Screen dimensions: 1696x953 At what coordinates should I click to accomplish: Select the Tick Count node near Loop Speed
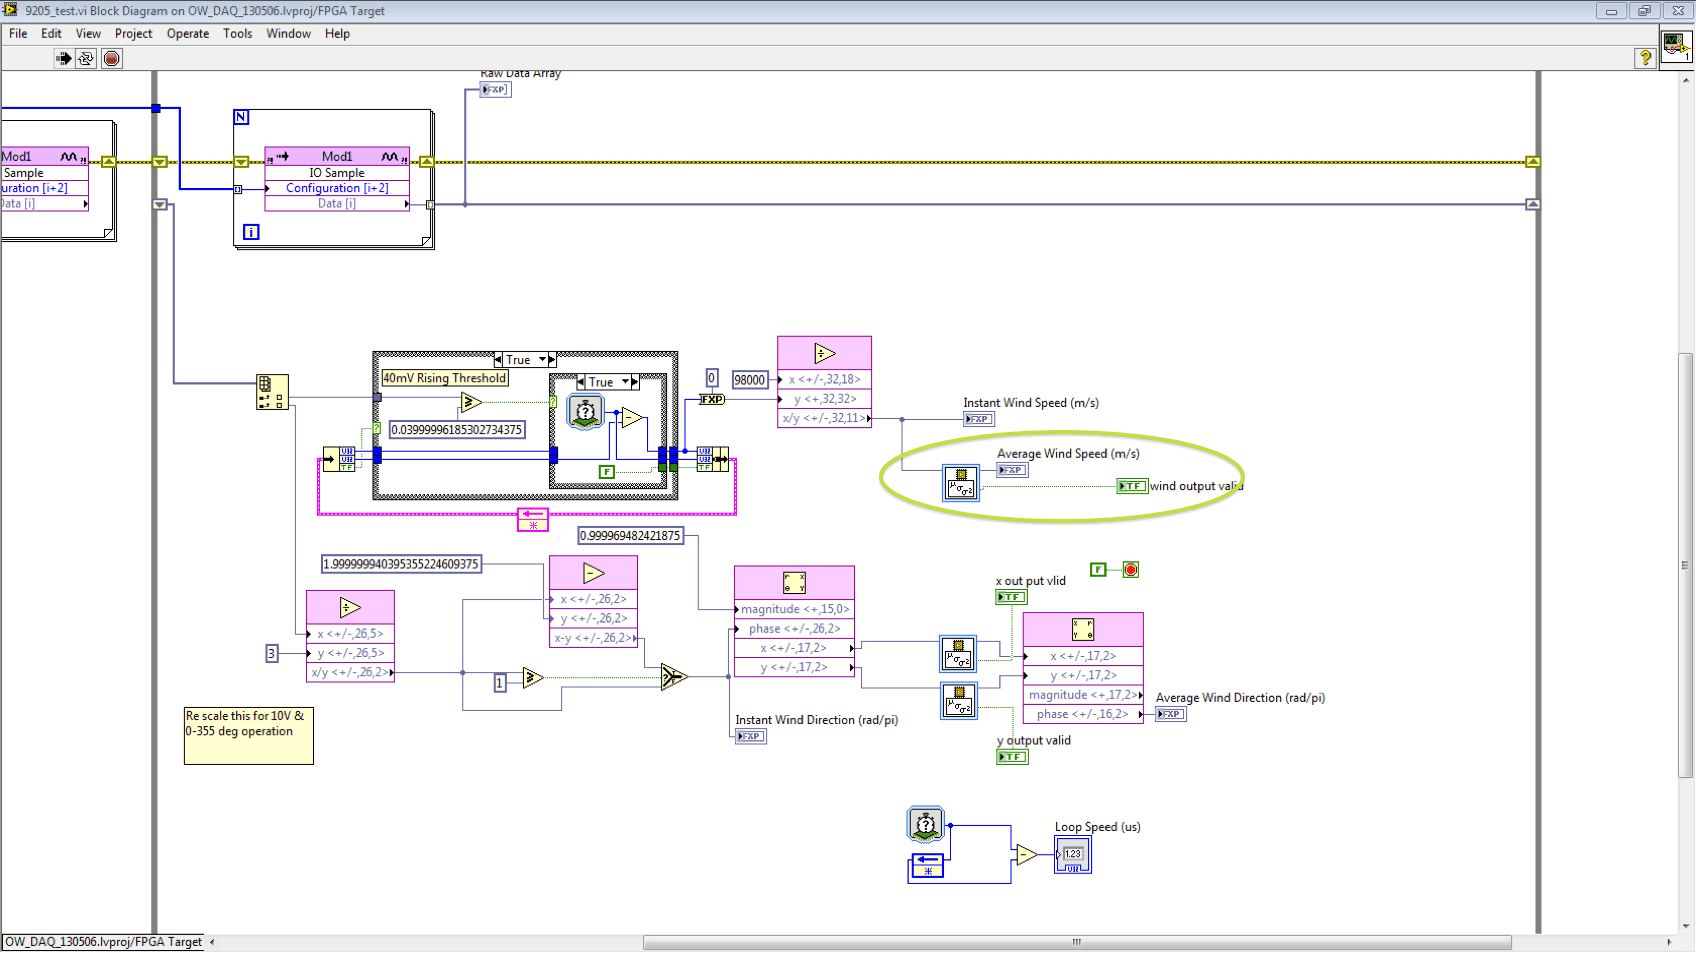(926, 825)
